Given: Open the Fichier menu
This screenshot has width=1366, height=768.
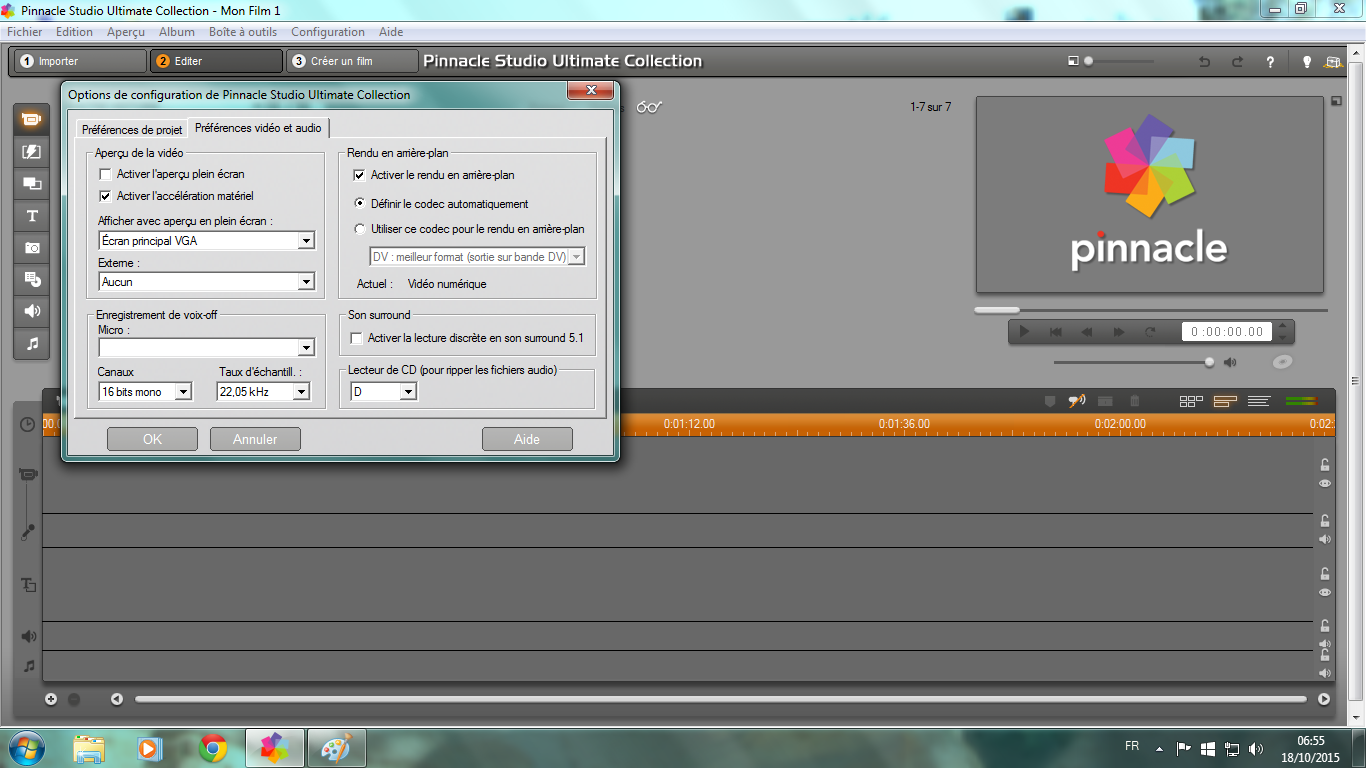Looking at the screenshot, I should tap(25, 32).
